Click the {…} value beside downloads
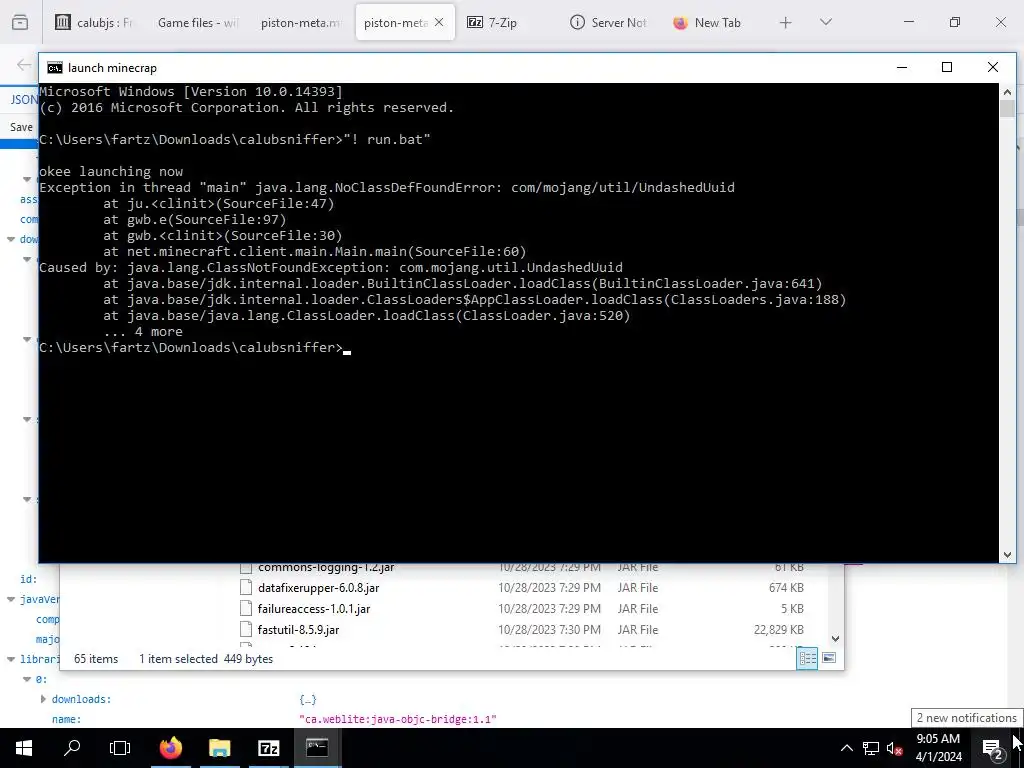The width and height of the screenshot is (1024, 768). tap(308, 699)
